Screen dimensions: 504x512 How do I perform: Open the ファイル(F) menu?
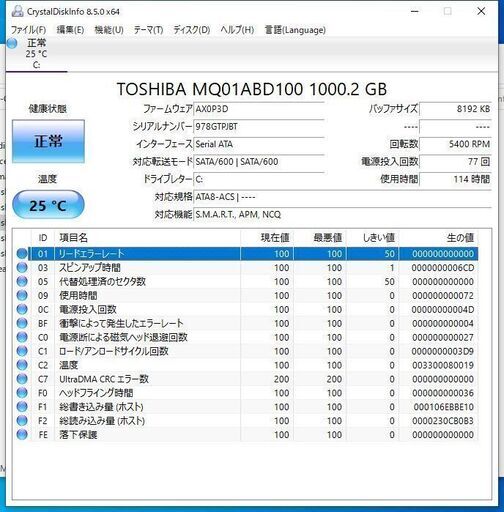coord(28,30)
